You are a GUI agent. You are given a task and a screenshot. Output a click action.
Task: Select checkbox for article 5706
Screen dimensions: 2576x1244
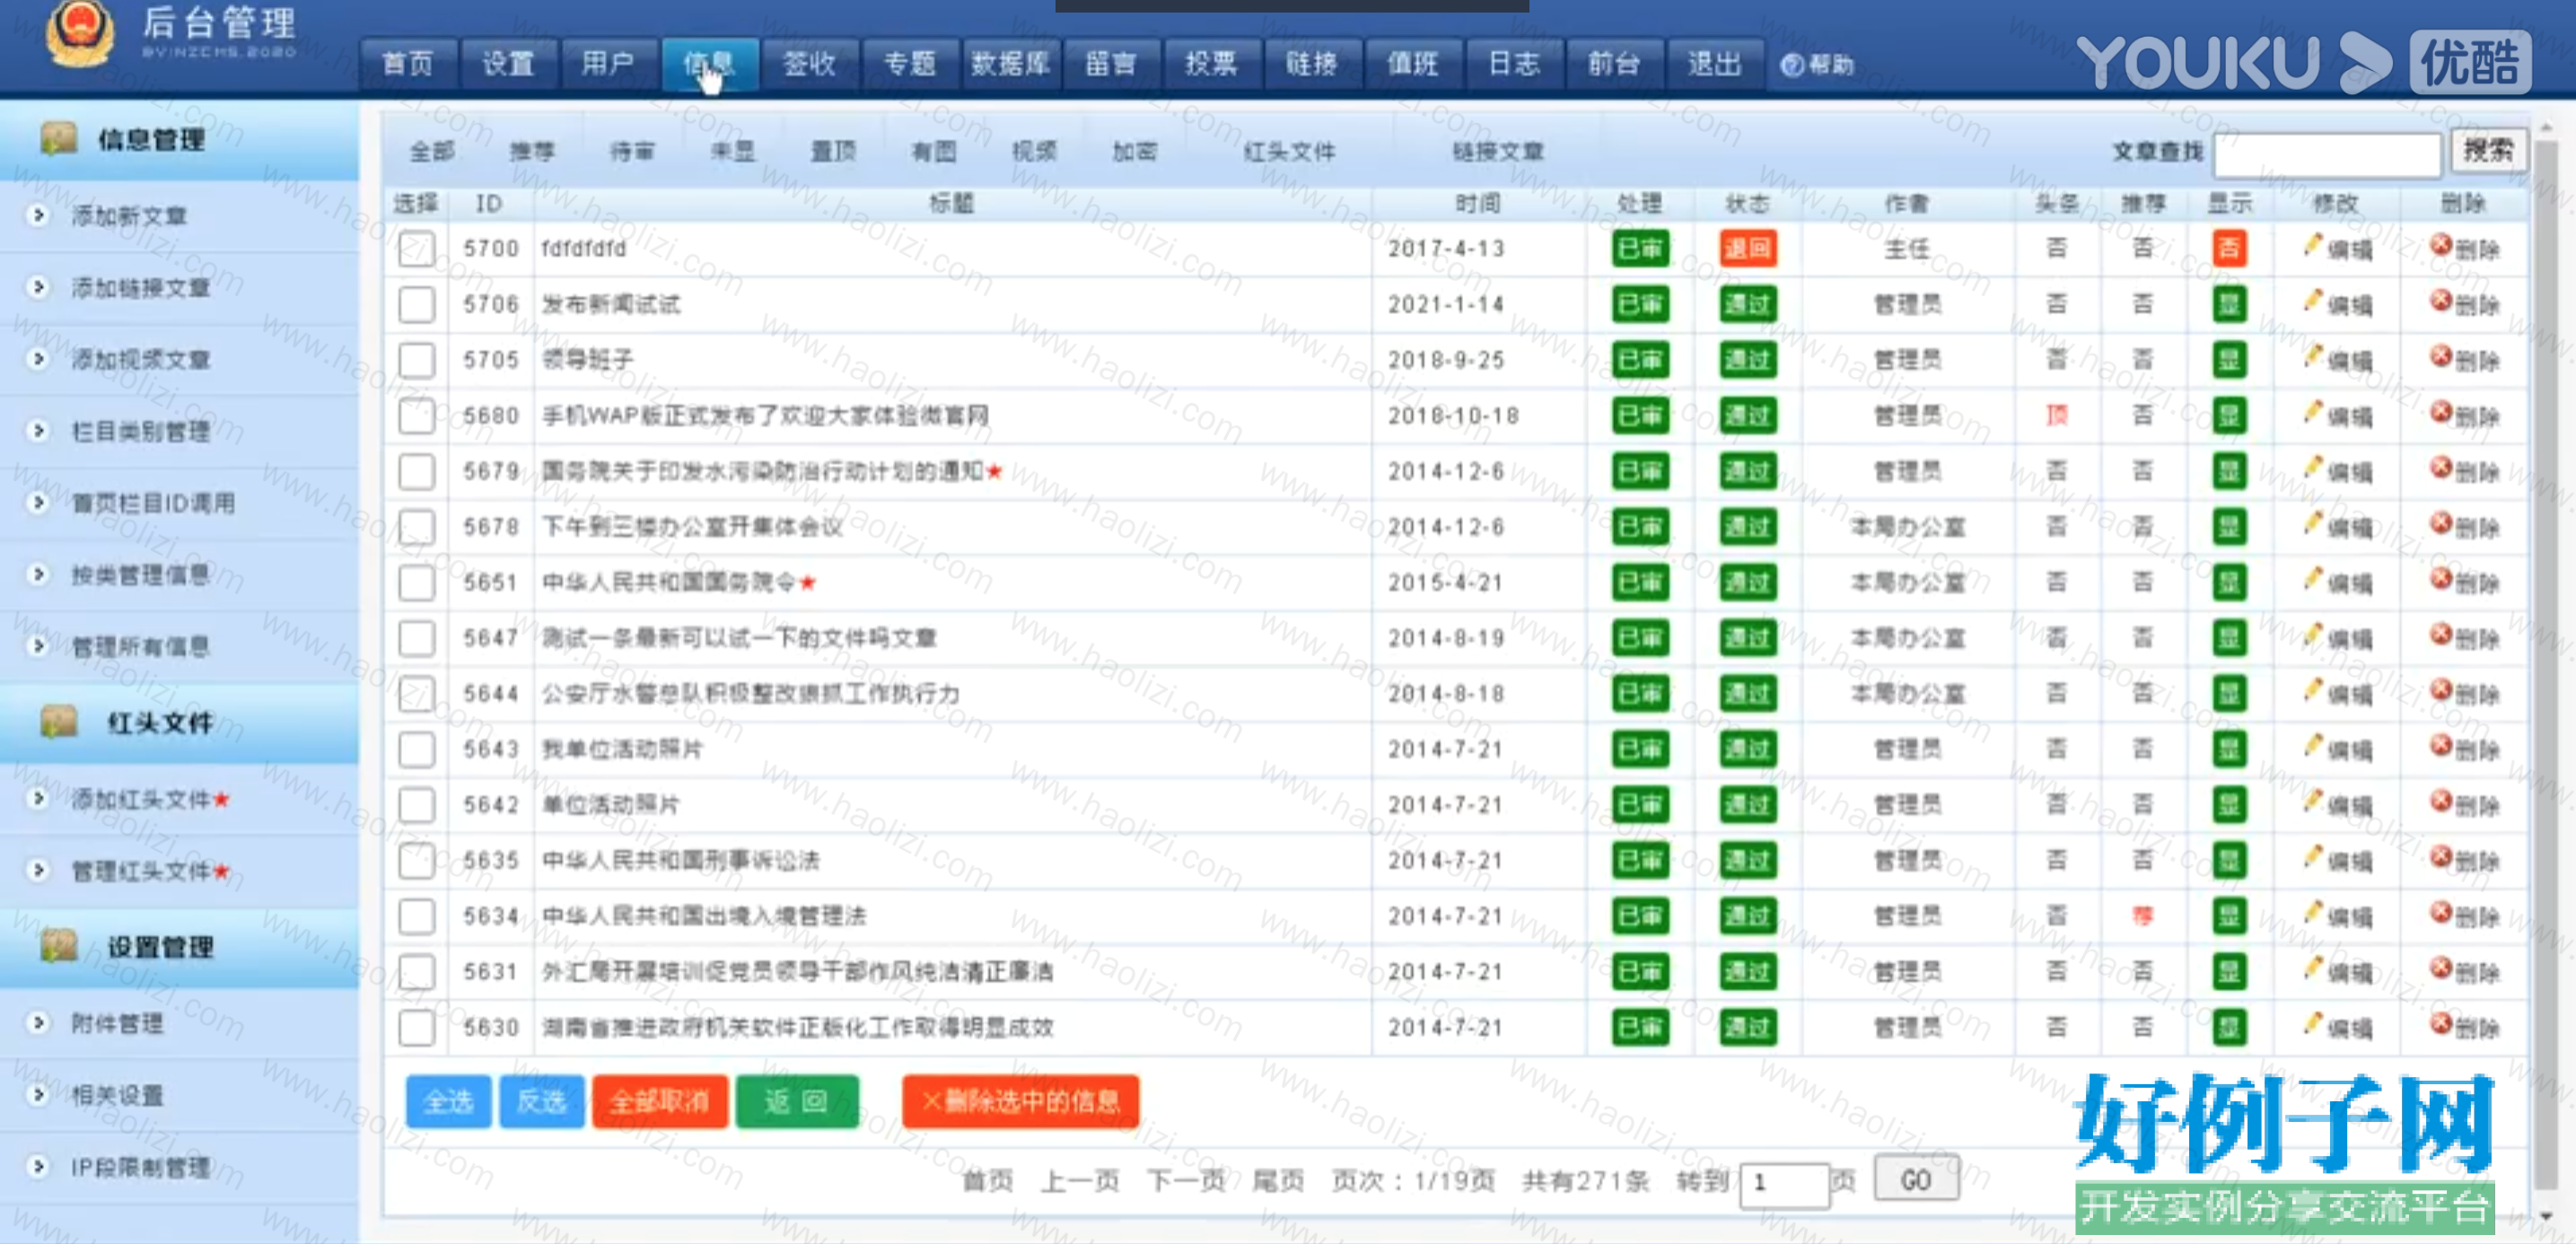[416, 304]
